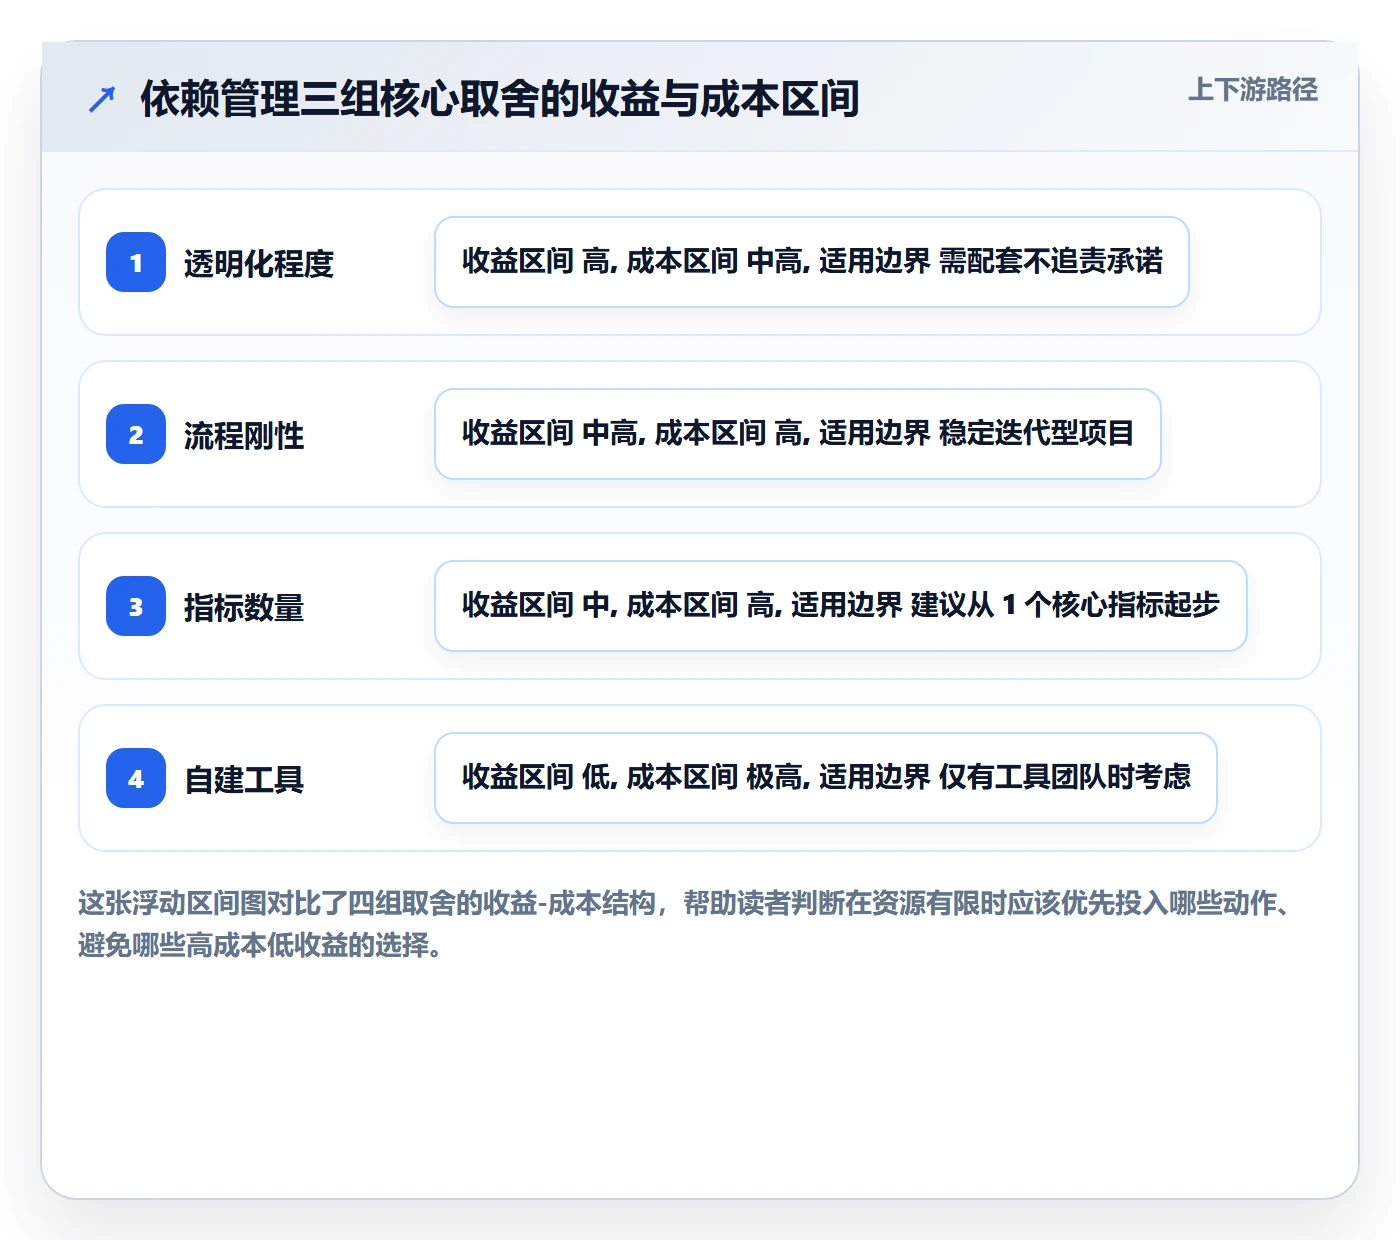This screenshot has height=1240, width=1400.
Task: Click the box mentioning 需配套不追责承诺
Action: [x=812, y=262]
